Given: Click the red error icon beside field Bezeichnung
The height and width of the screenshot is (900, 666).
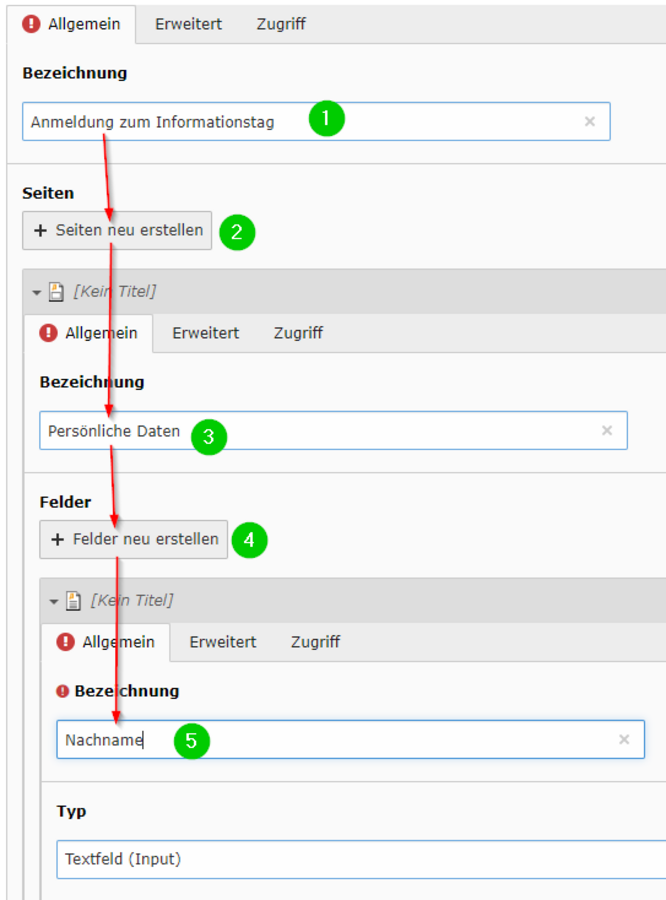Looking at the screenshot, I should 63,691.
